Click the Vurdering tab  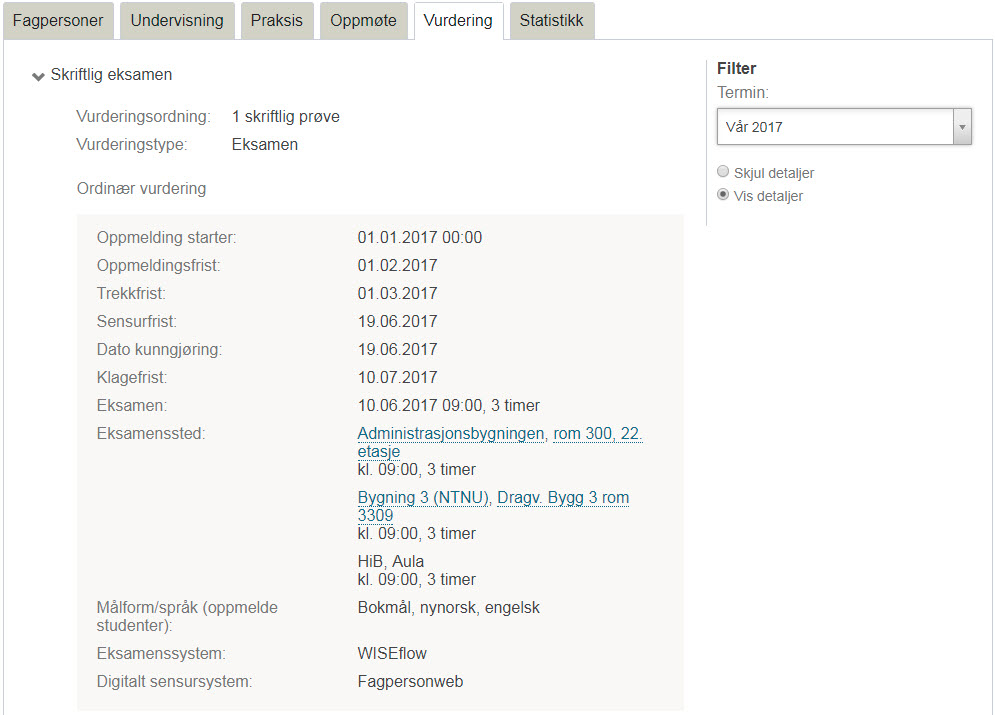(458, 20)
